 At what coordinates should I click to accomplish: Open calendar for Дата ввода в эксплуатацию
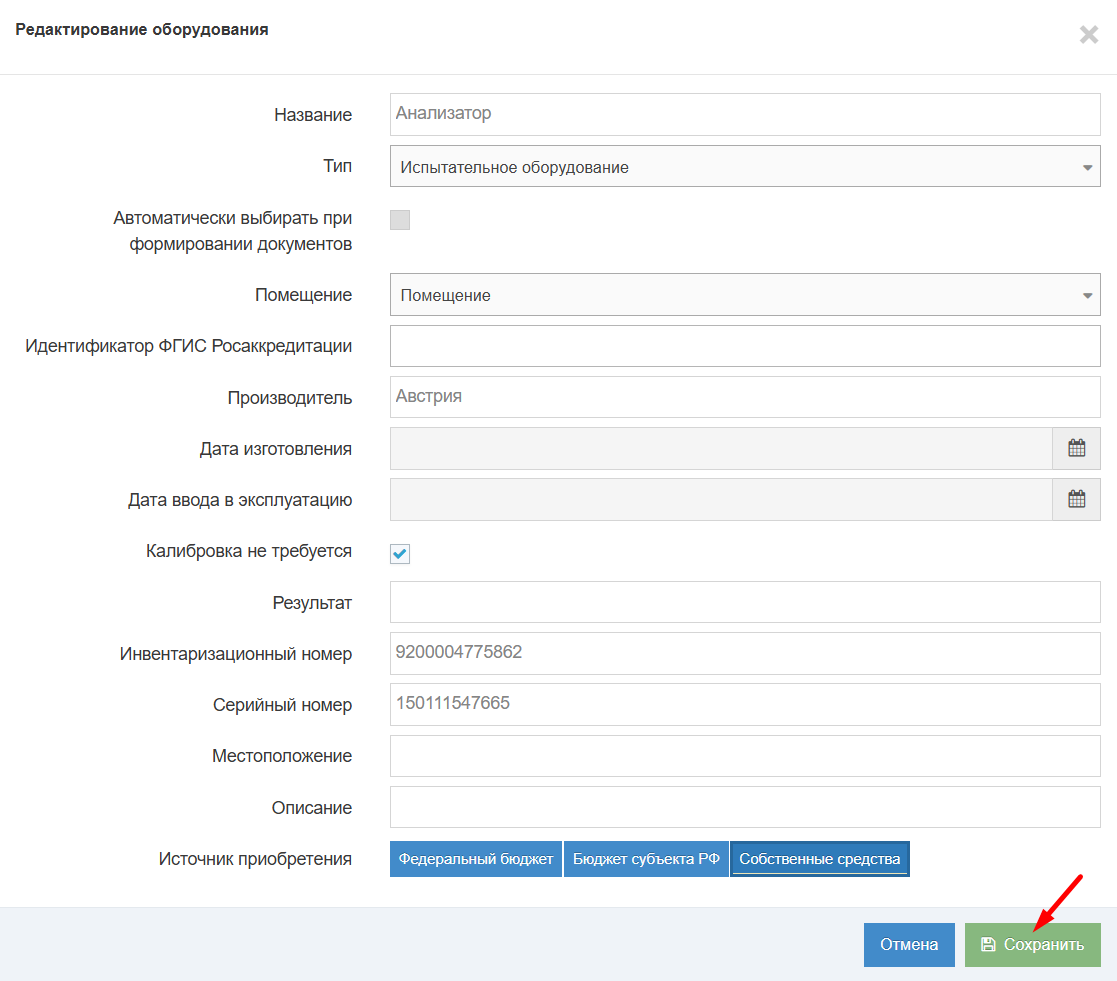[1076, 499]
